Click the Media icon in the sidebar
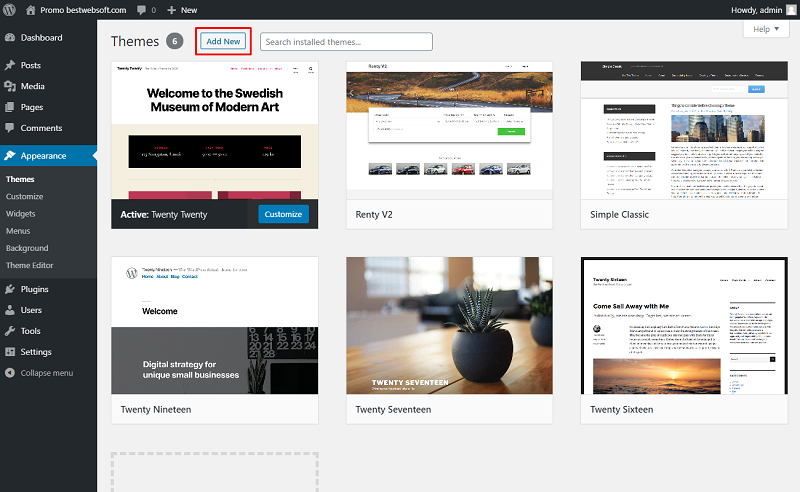This screenshot has width=800, height=492. click(10, 86)
